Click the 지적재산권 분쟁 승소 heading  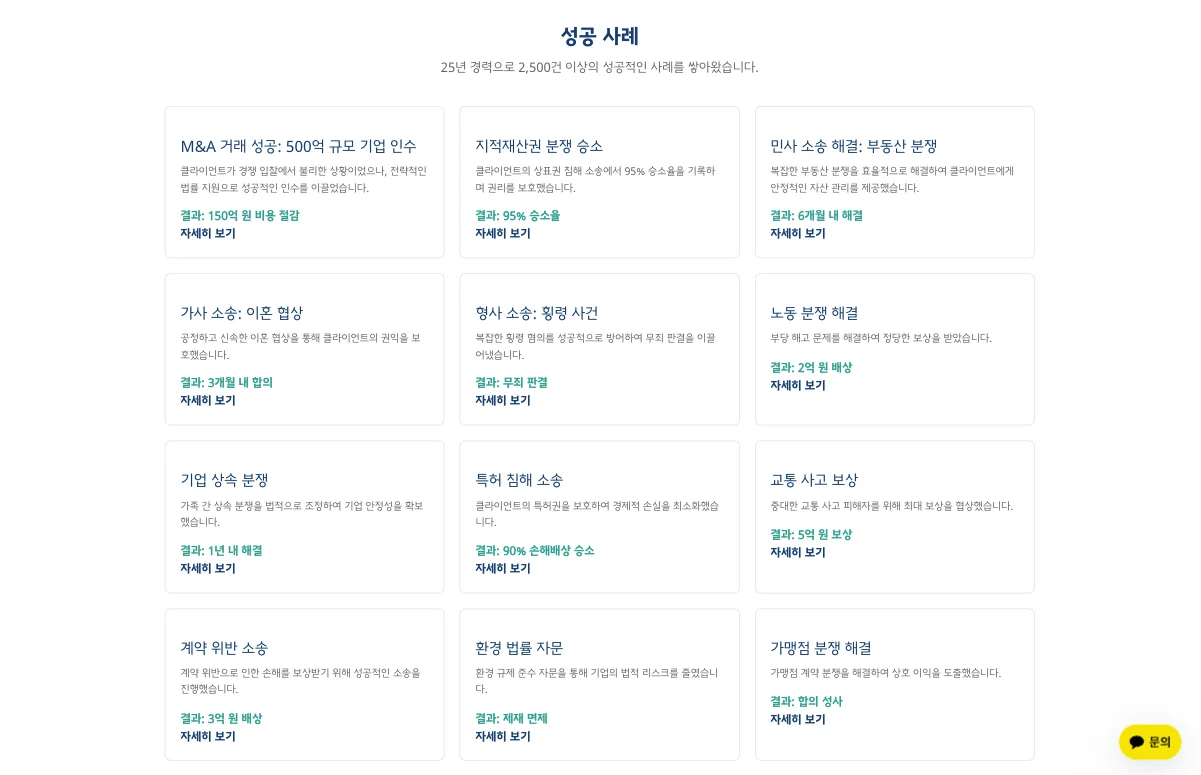pyautogui.click(x=538, y=146)
